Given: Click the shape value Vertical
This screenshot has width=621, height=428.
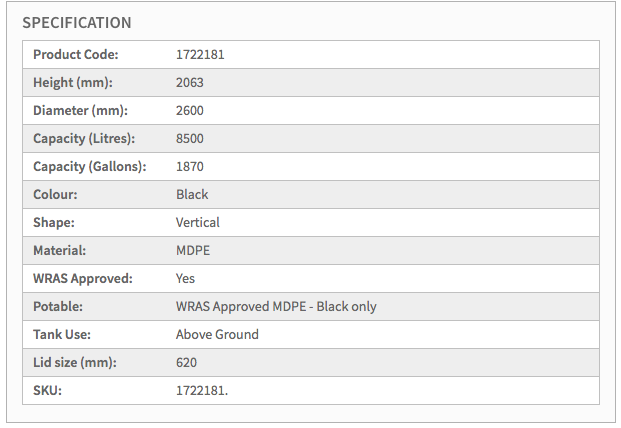Looking at the screenshot, I should 198,223.
